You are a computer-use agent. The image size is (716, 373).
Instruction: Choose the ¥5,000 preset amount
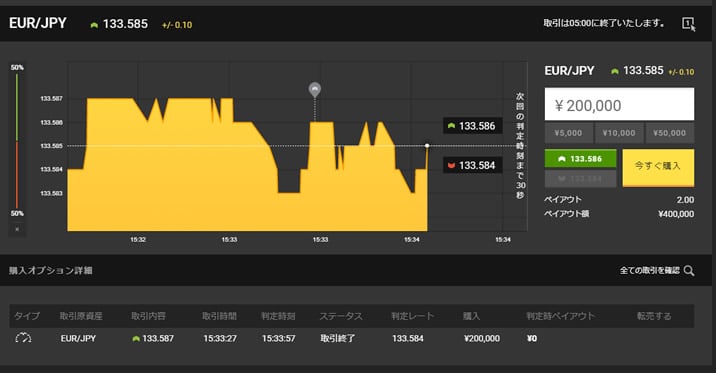569,133
